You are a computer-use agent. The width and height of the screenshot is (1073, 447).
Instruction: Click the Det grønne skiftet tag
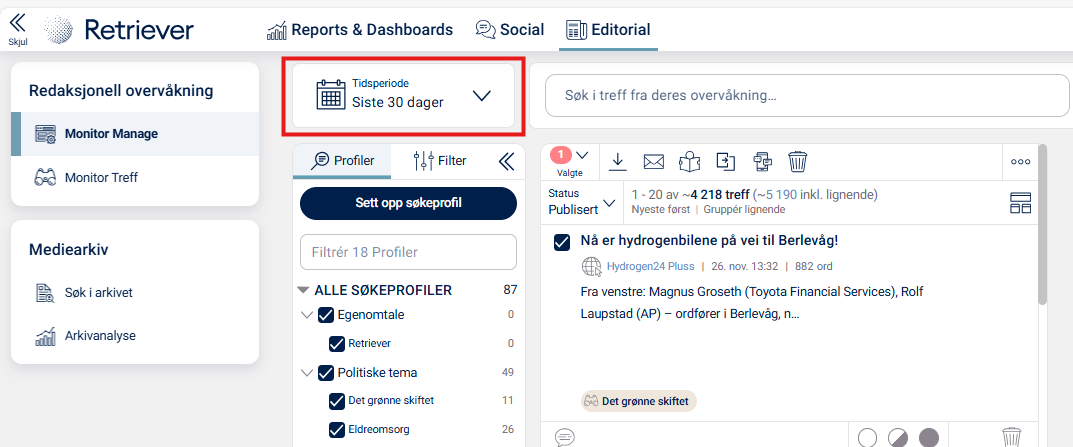[639, 401]
